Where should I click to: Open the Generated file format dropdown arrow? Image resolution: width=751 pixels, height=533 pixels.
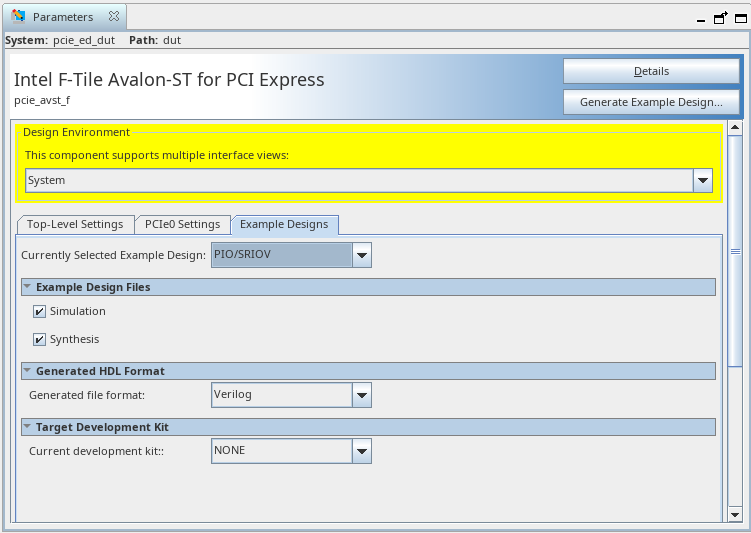(362, 395)
